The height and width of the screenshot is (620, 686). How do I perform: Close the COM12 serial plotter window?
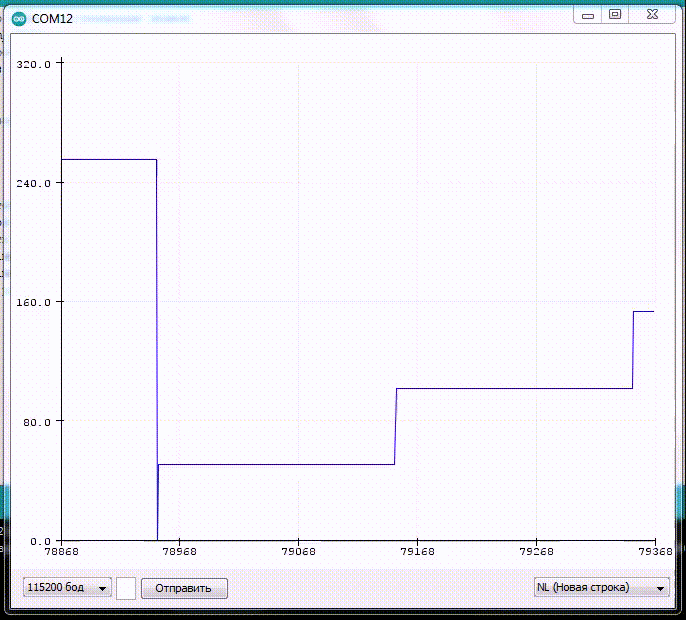pyautogui.click(x=652, y=14)
